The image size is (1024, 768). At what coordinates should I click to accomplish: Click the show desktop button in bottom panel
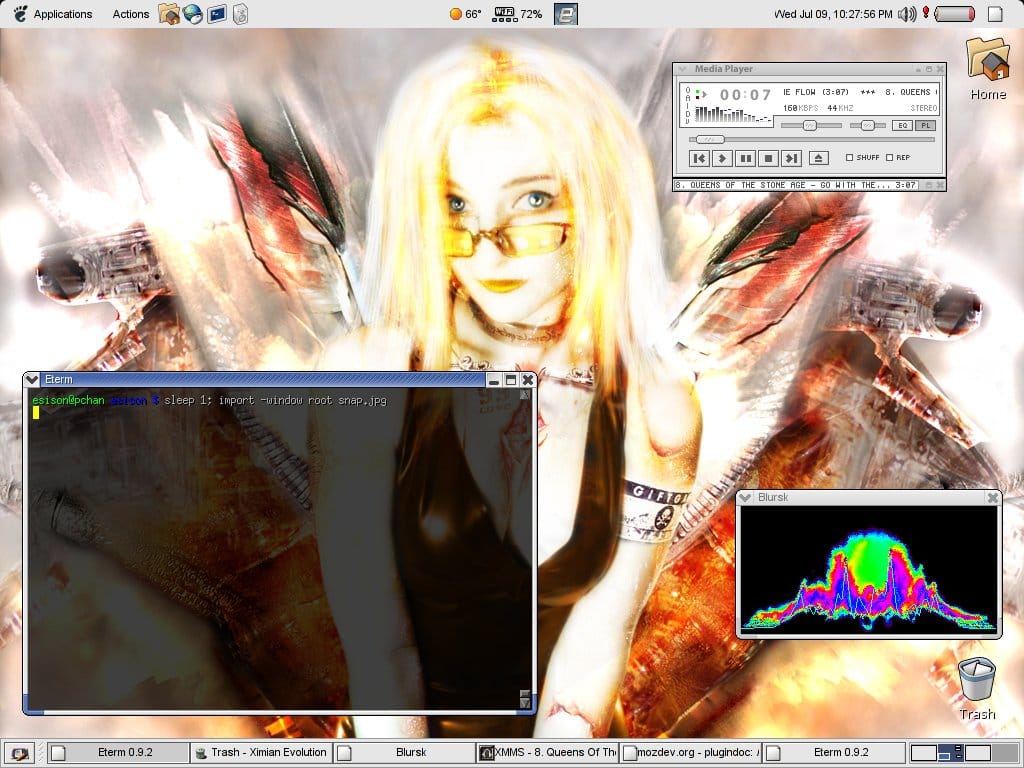coord(19,753)
